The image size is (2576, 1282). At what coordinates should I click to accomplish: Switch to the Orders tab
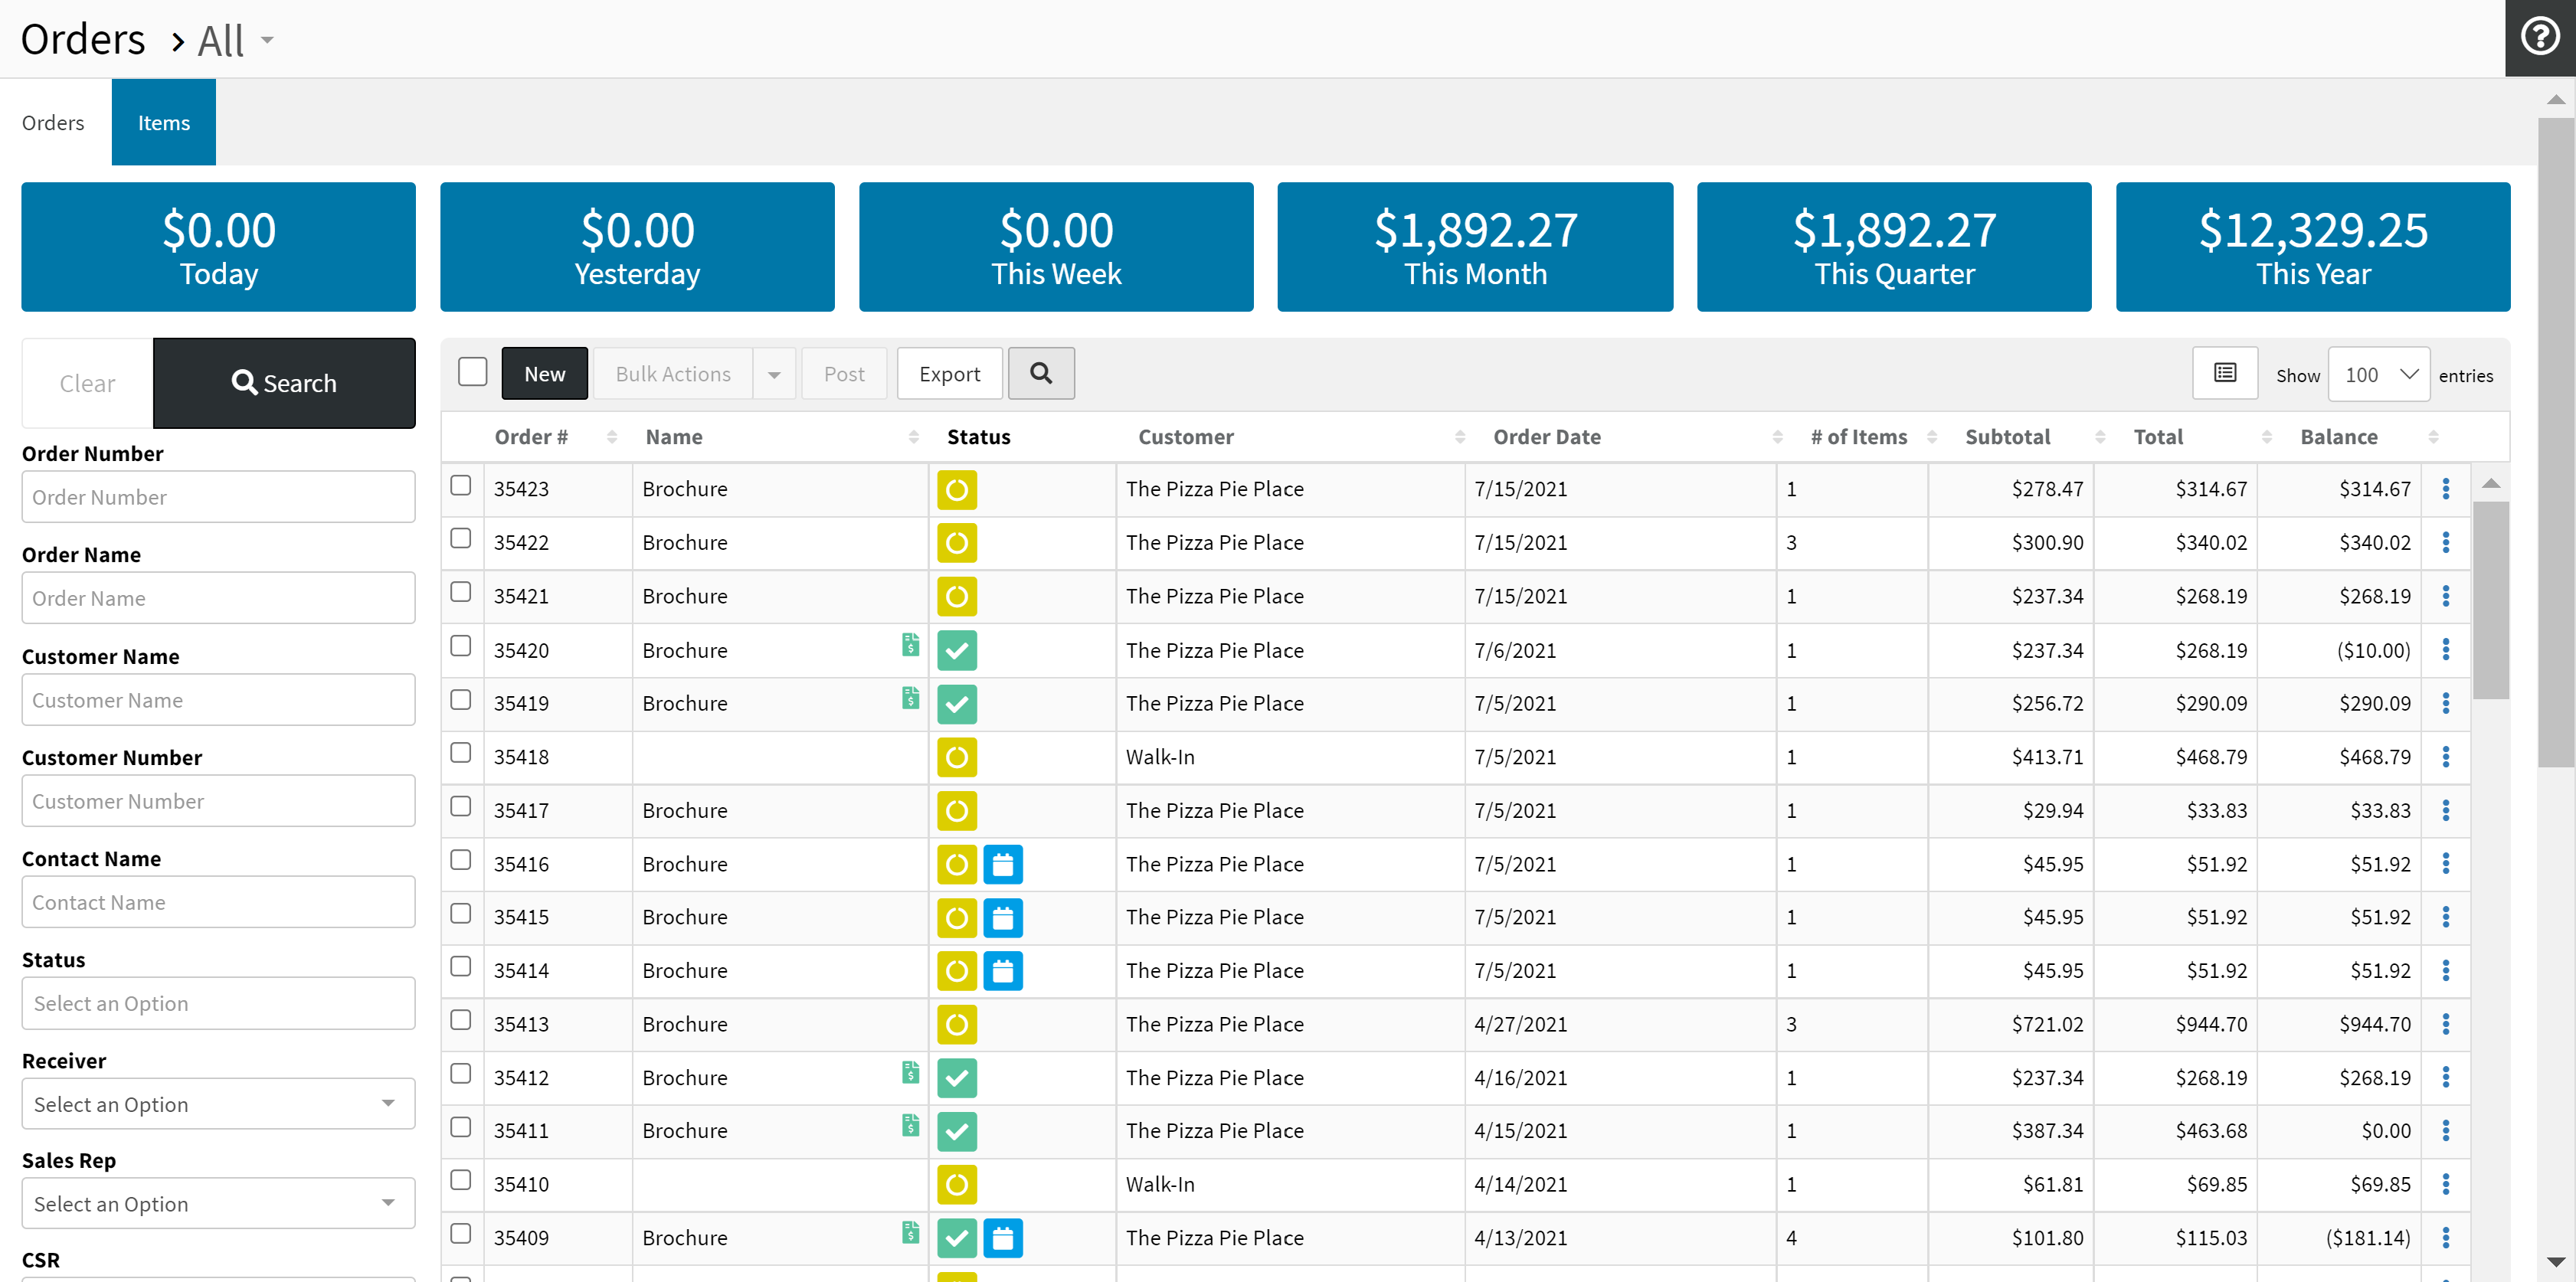[x=53, y=122]
